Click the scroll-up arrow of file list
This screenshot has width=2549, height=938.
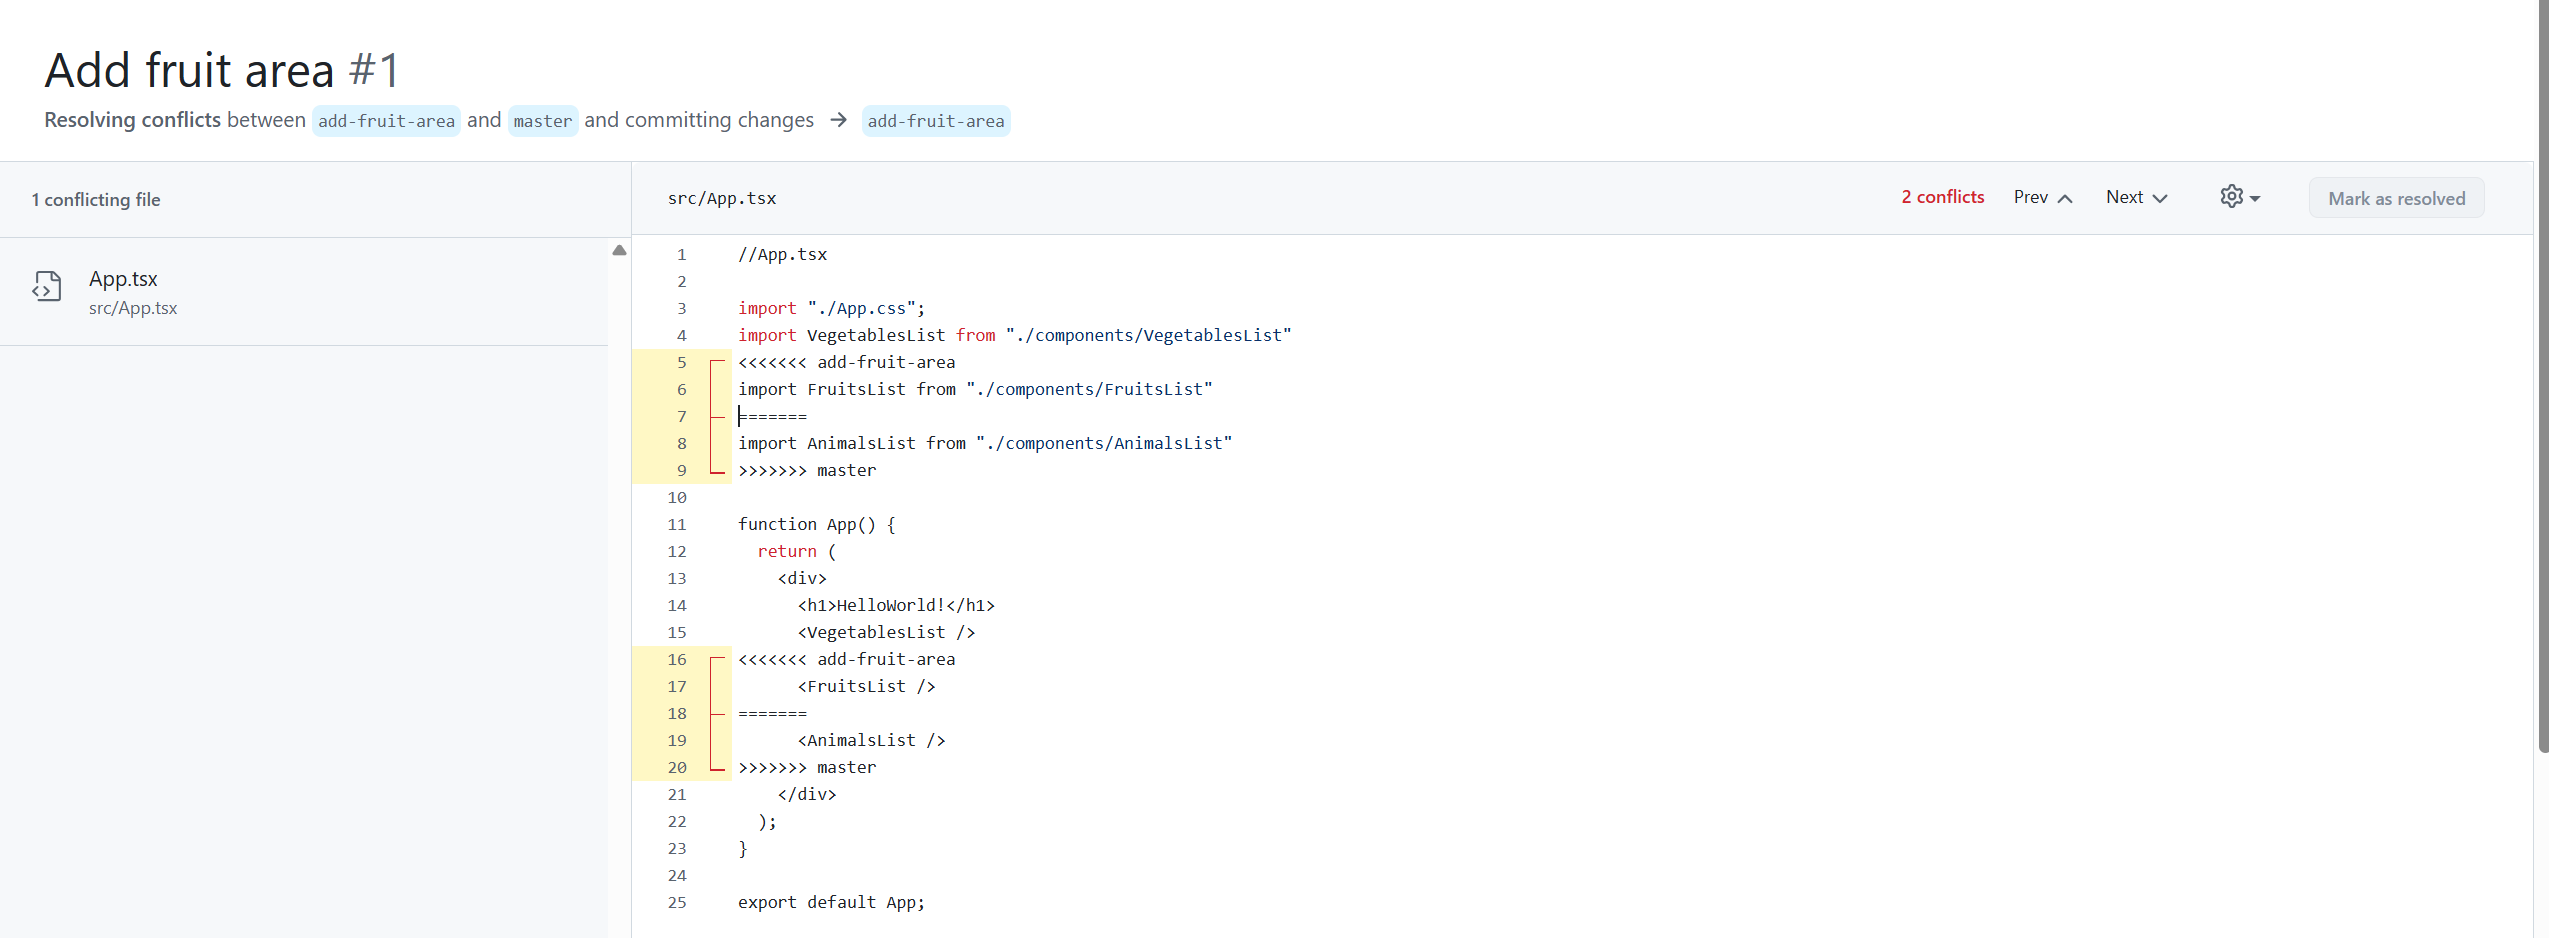tap(619, 250)
